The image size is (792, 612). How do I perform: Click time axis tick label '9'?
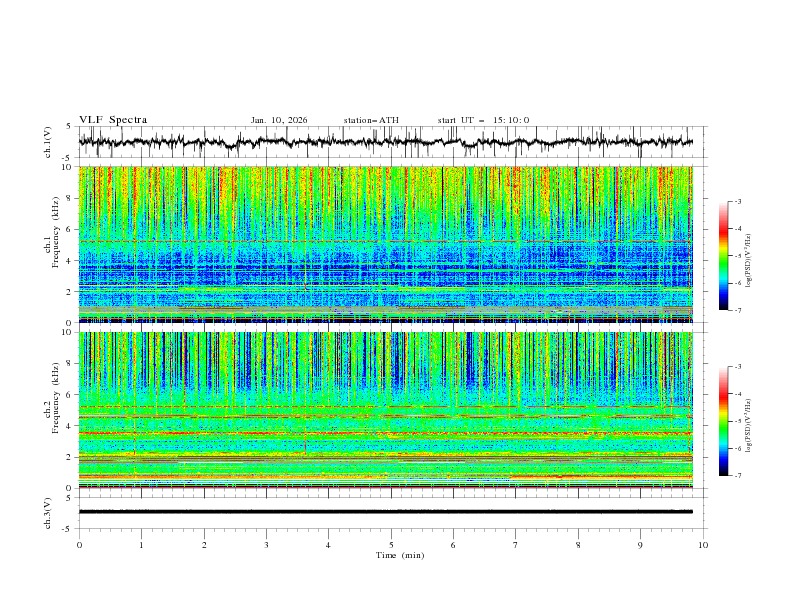640,545
